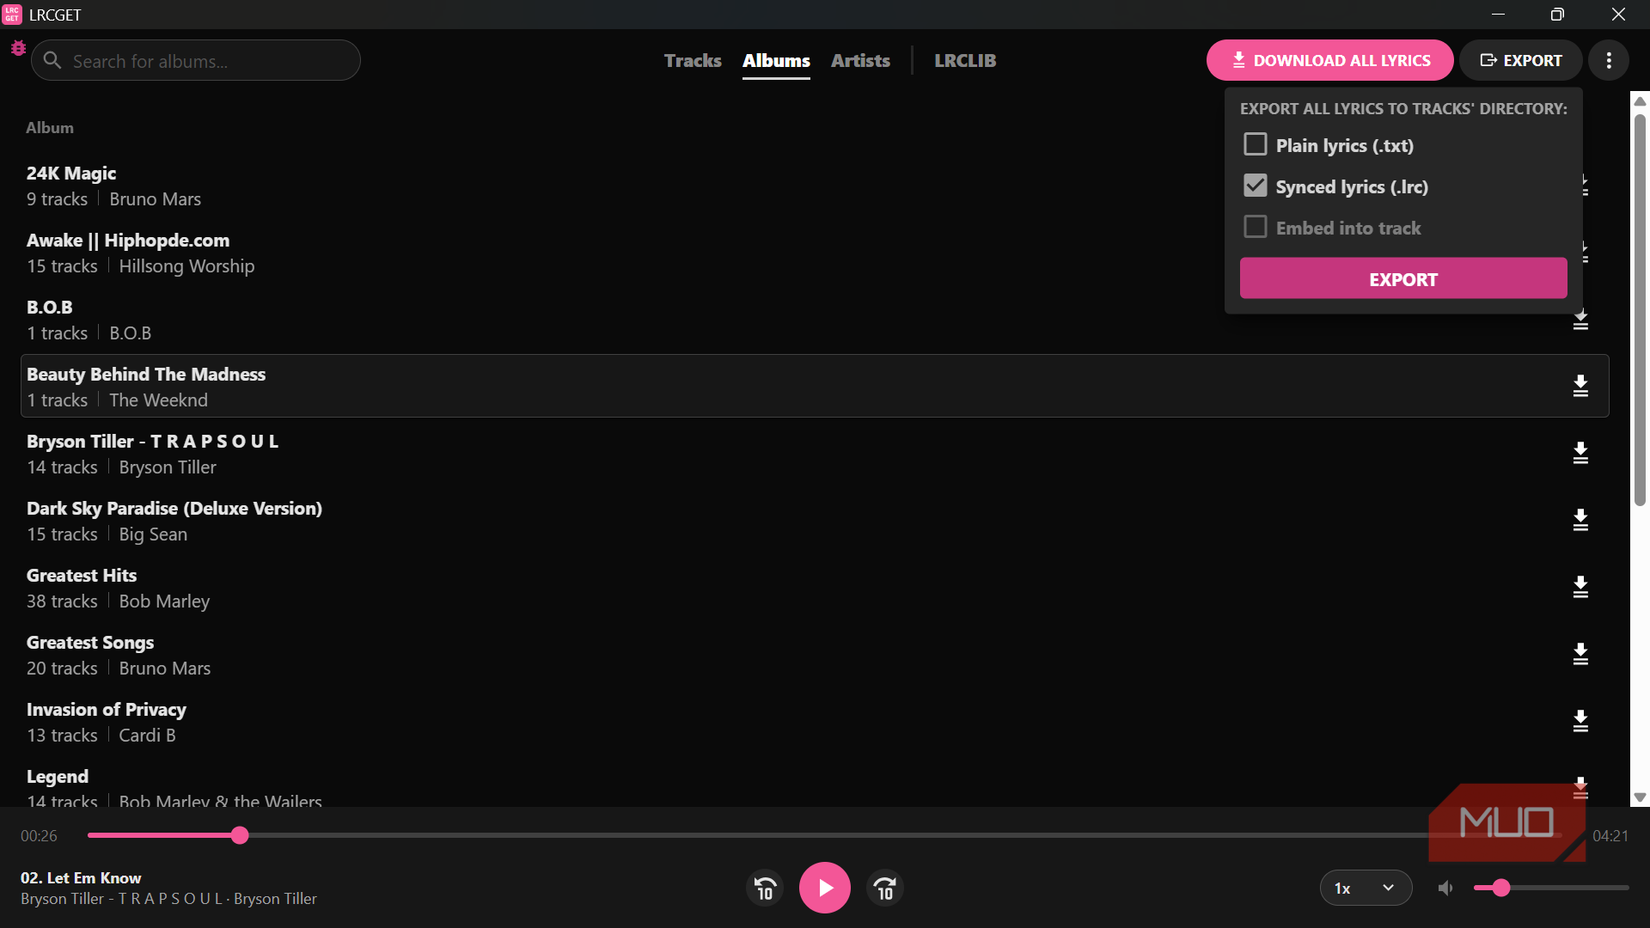Go to the Artists tab

(860, 60)
